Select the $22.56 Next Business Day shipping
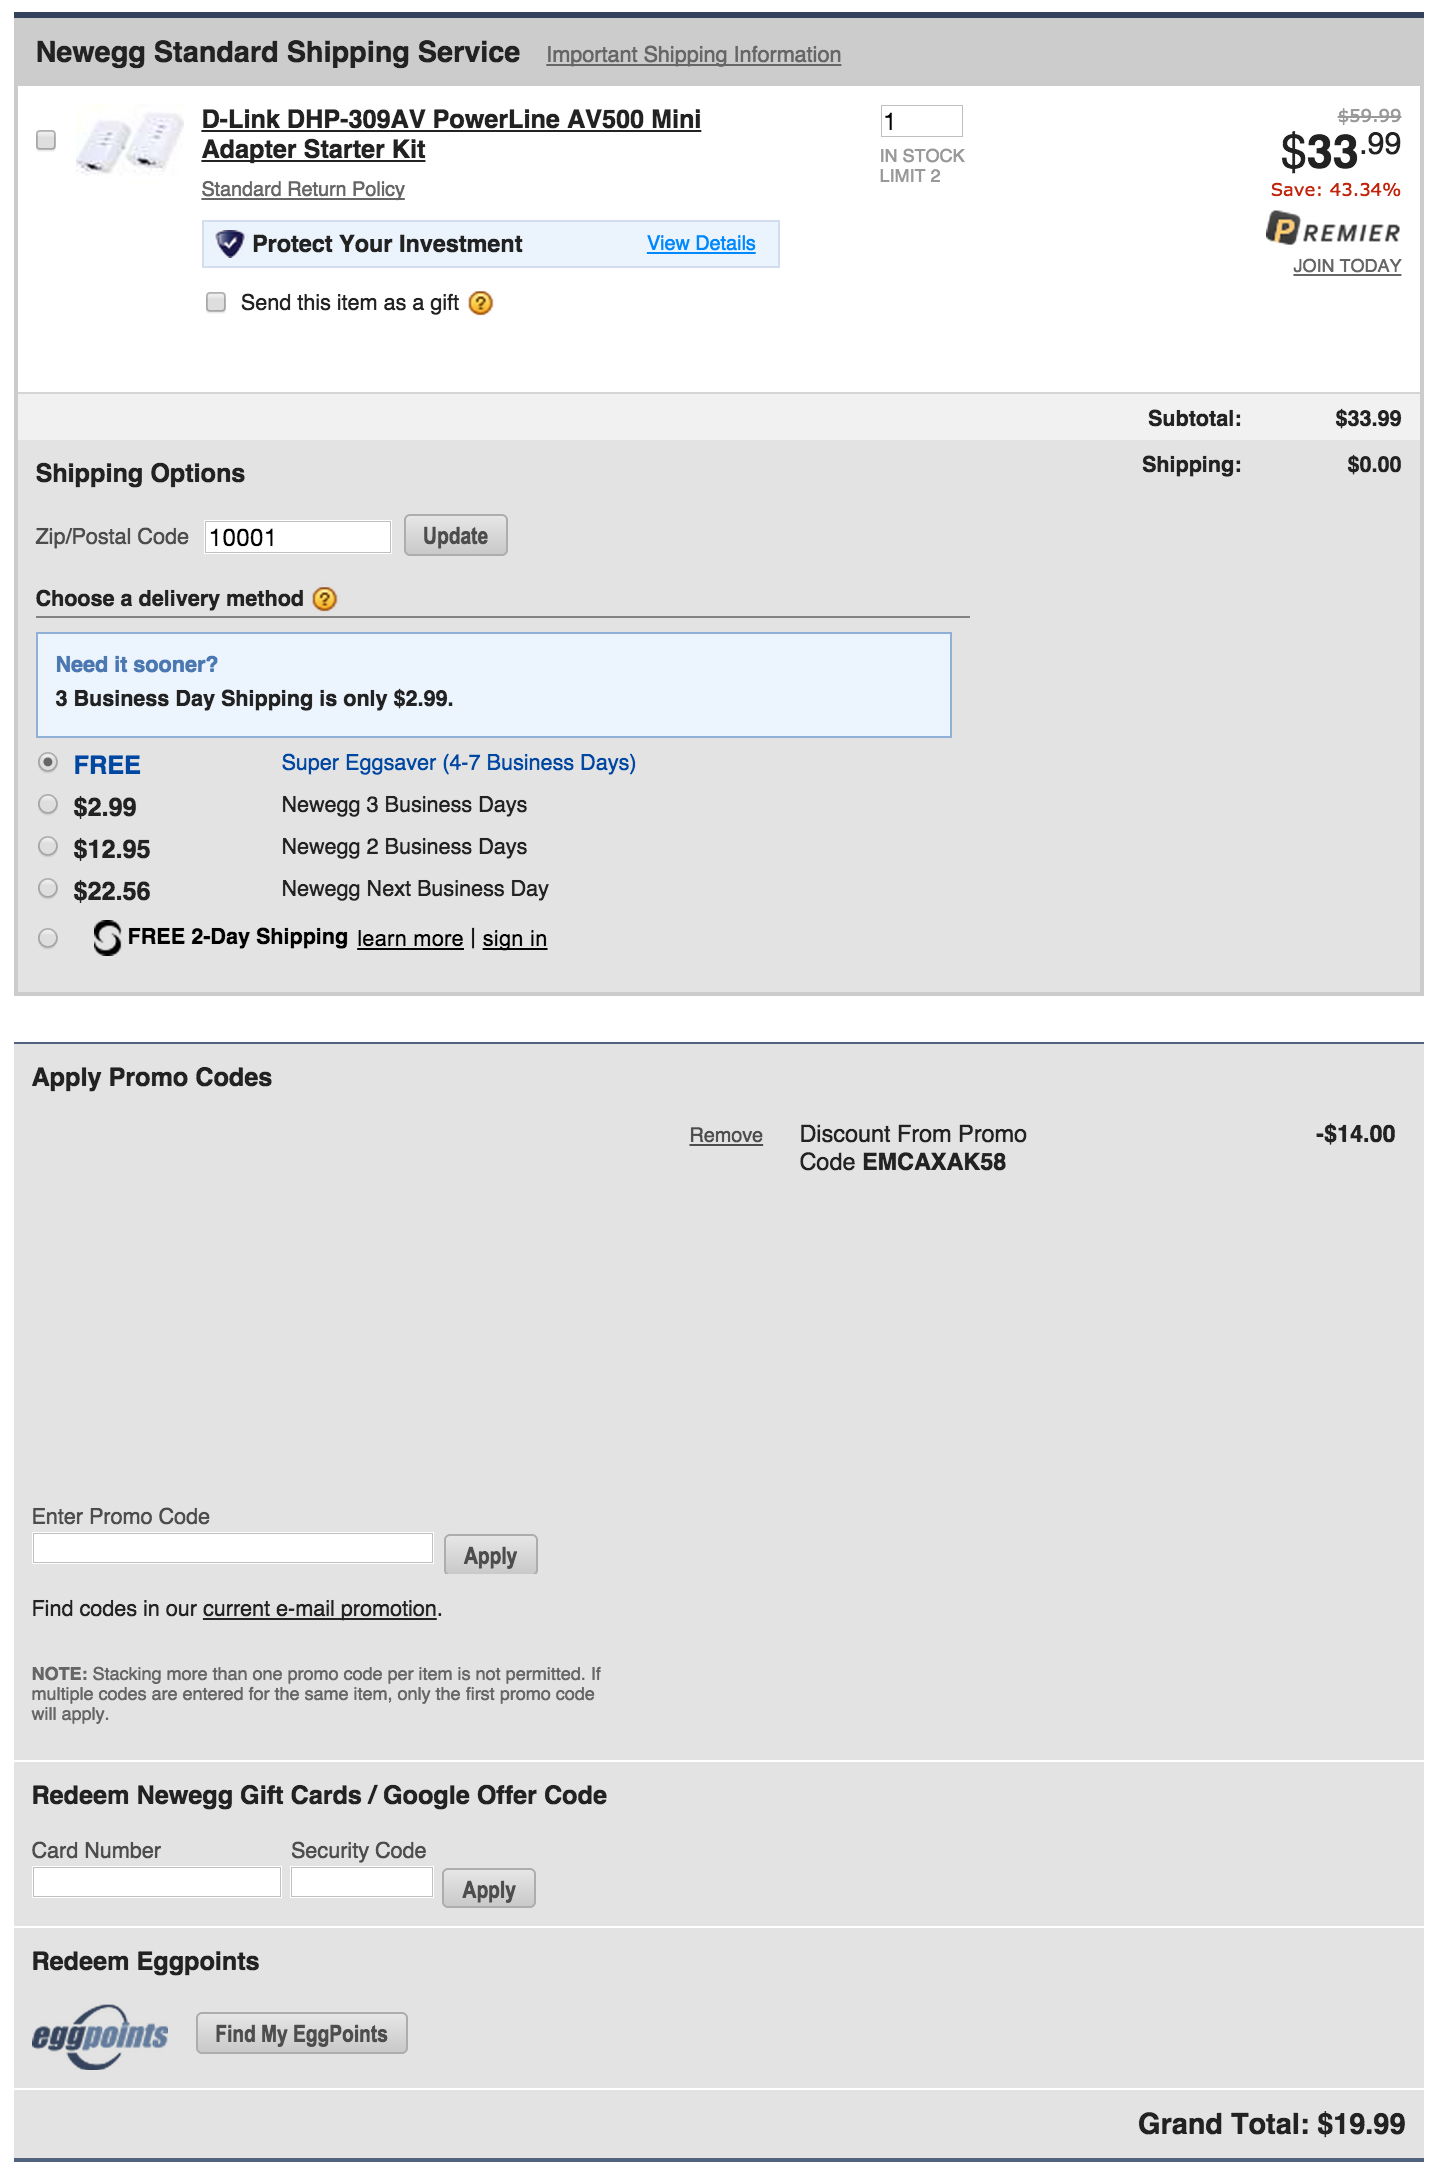 48,889
